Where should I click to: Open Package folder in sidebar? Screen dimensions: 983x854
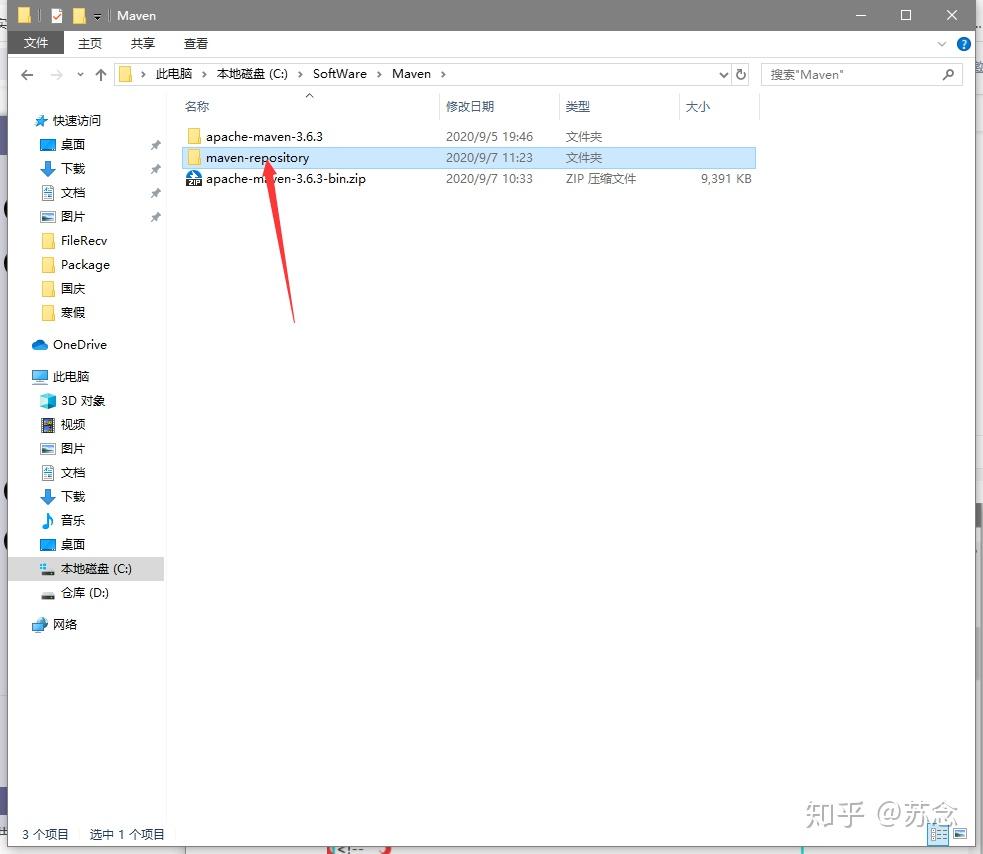click(x=85, y=265)
